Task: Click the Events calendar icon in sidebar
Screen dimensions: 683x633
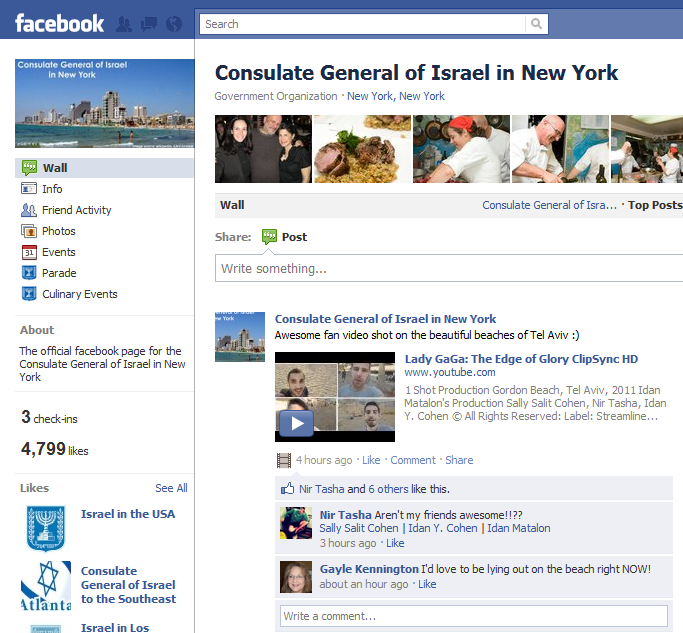Action: [29, 252]
